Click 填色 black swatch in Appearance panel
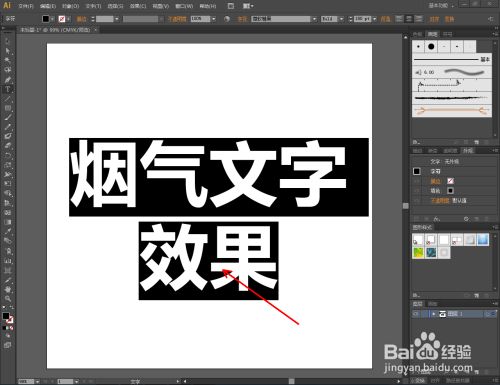Image resolution: width=500 pixels, height=385 pixels. coord(450,191)
